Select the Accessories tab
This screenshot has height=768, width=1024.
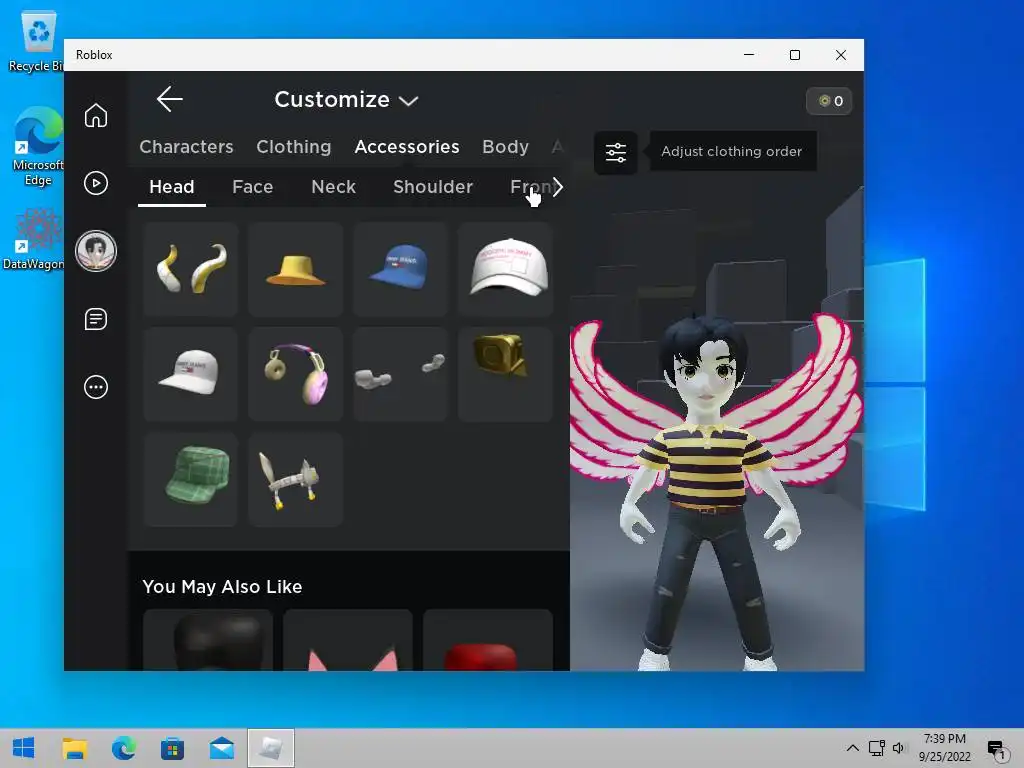click(407, 147)
